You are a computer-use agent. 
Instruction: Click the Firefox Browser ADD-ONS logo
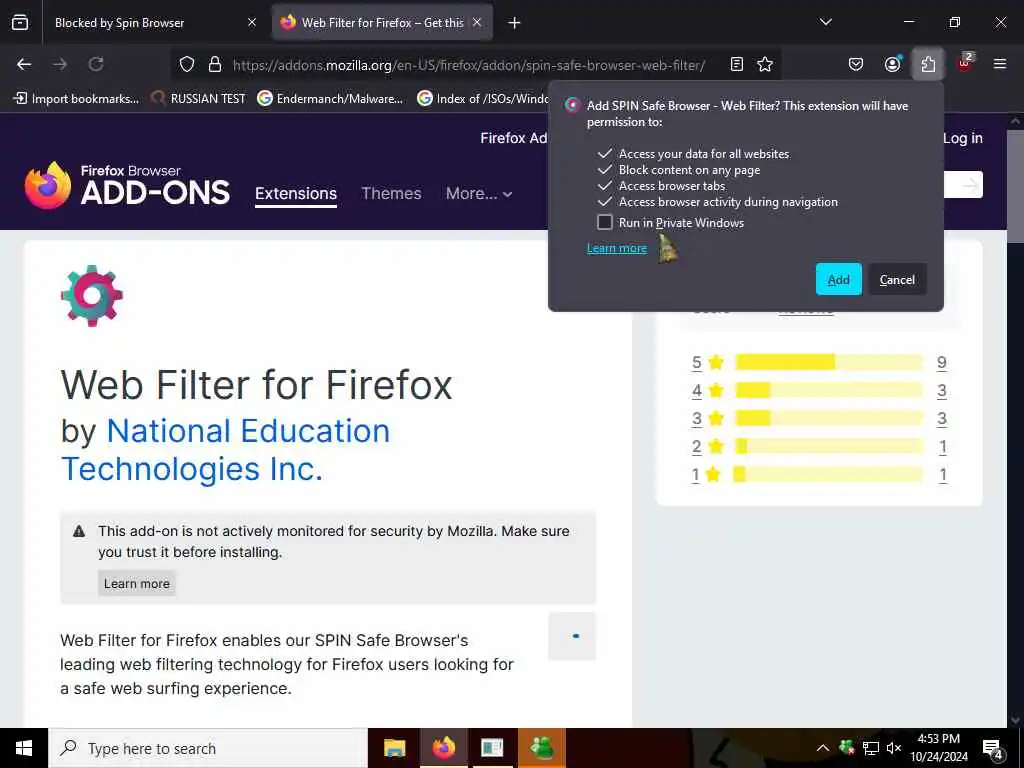pyautogui.click(x=127, y=185)
